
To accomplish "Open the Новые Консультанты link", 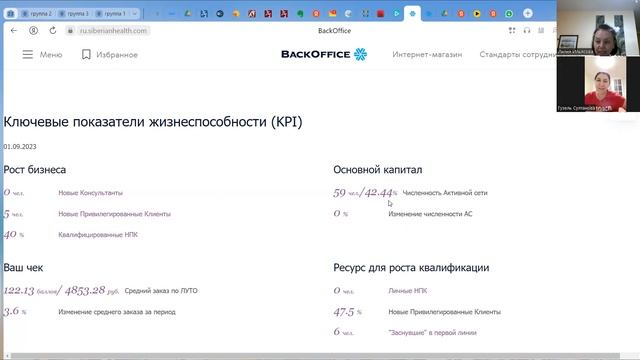I will click(90, 193).
